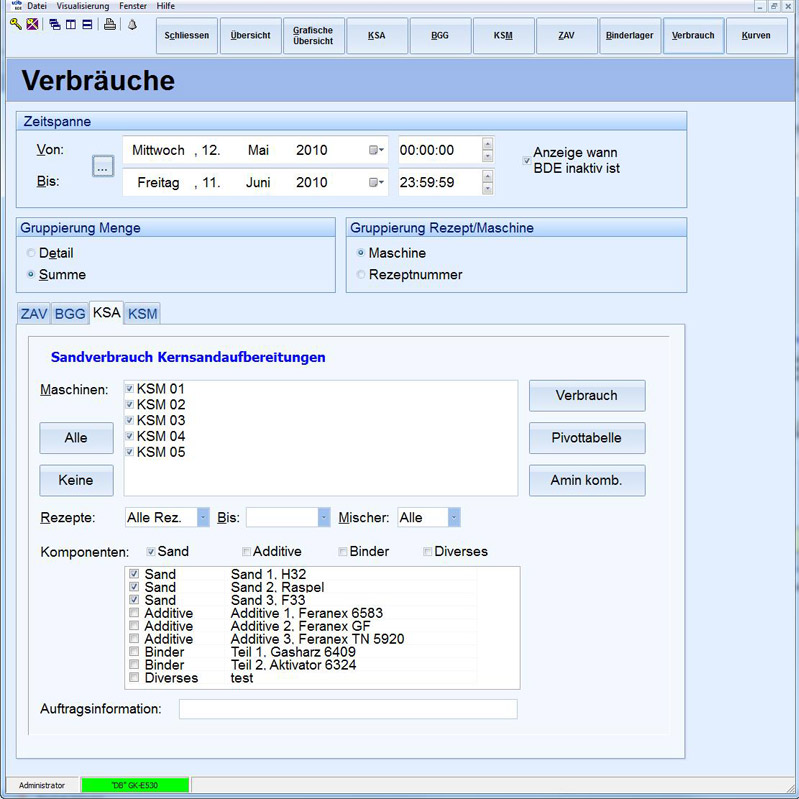The height and width of the screenshot is (799, 799).
Task: Click the top bar Verbrauch navigation button
Action: (693, 36)
